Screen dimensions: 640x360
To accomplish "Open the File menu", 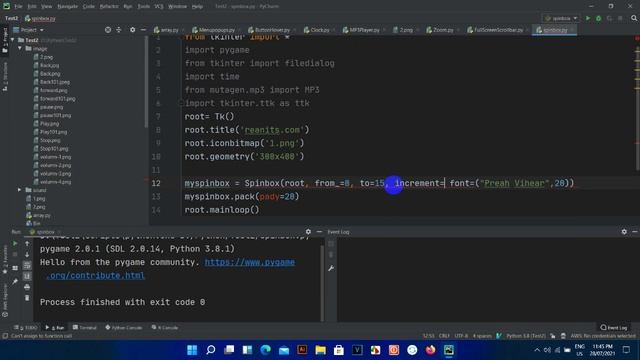I will 18,7.
